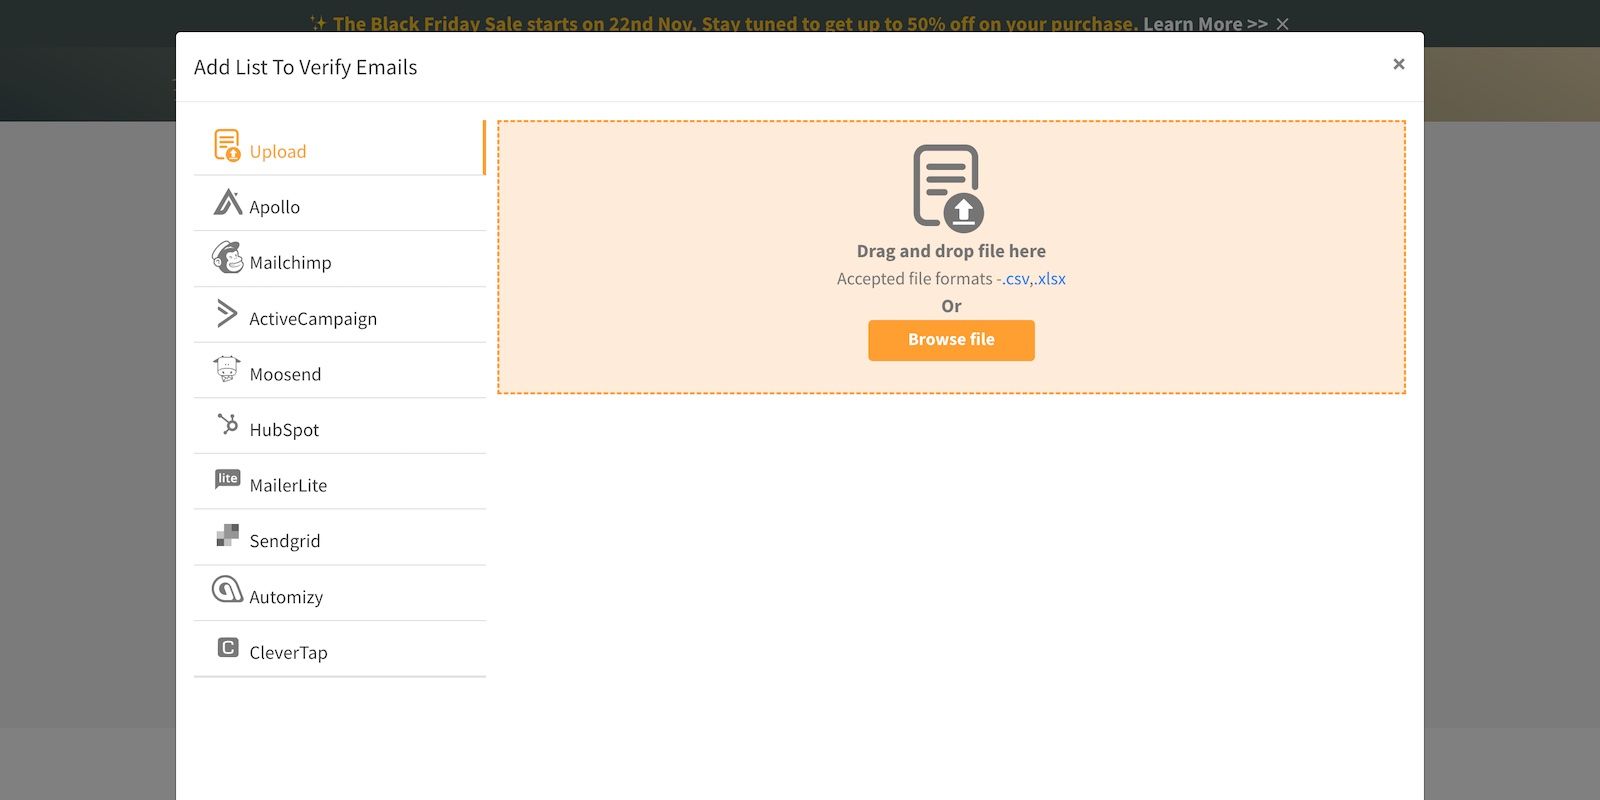The image size is (1600, 800).
Task: Click the CleverTap C icon
Action: pos(228,647)
